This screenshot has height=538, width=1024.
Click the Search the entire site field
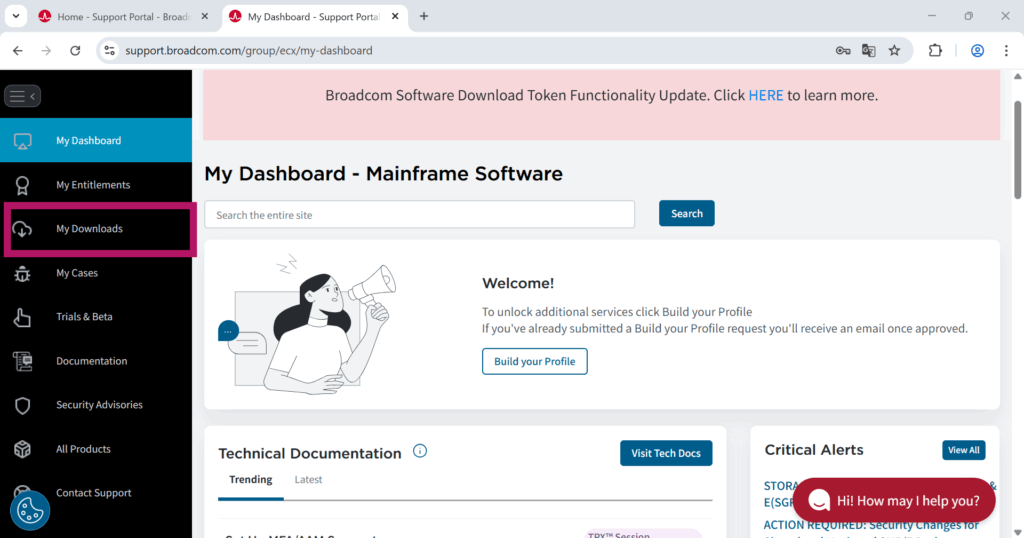click(x=419, y=214)
